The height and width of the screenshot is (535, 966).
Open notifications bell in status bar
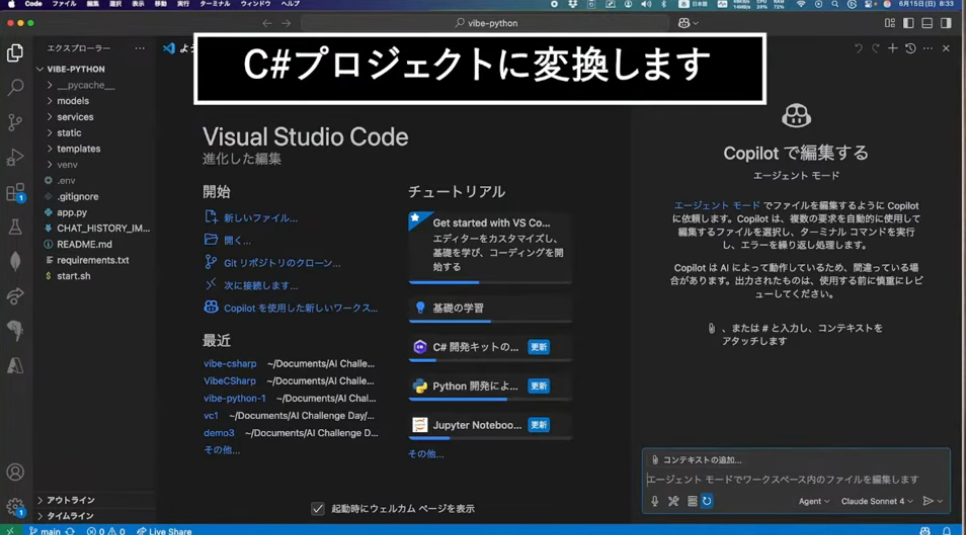coord(947,531)
